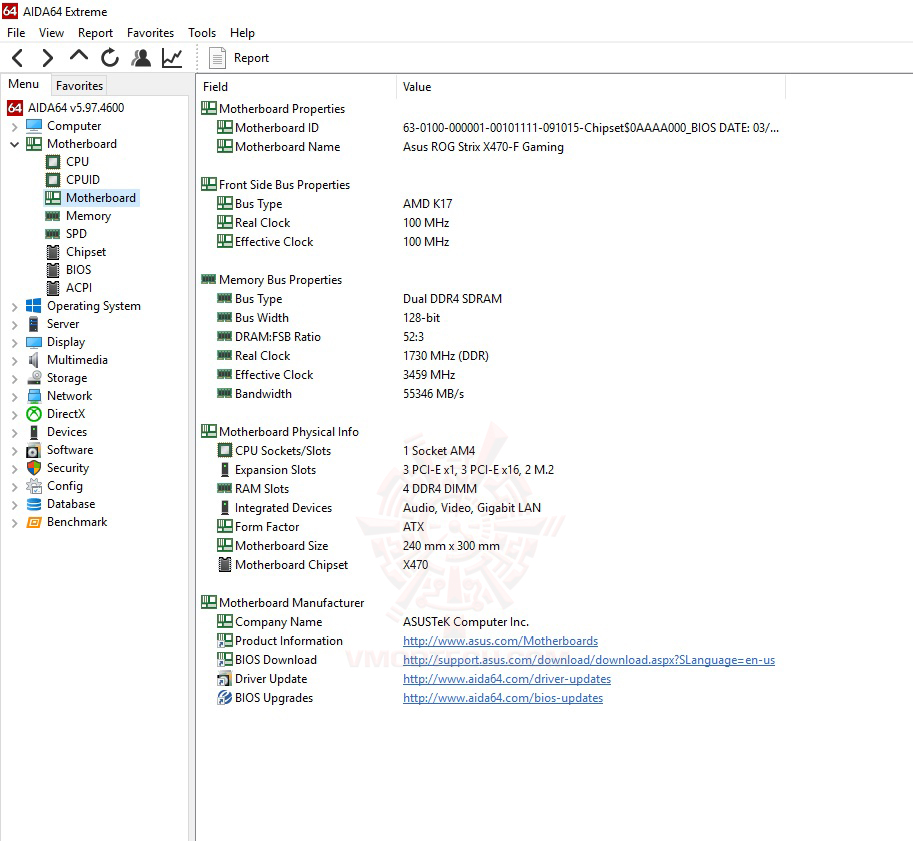913x841 pixels.
Task: Open the aida64.com driver-updates link
Action: 507,679
